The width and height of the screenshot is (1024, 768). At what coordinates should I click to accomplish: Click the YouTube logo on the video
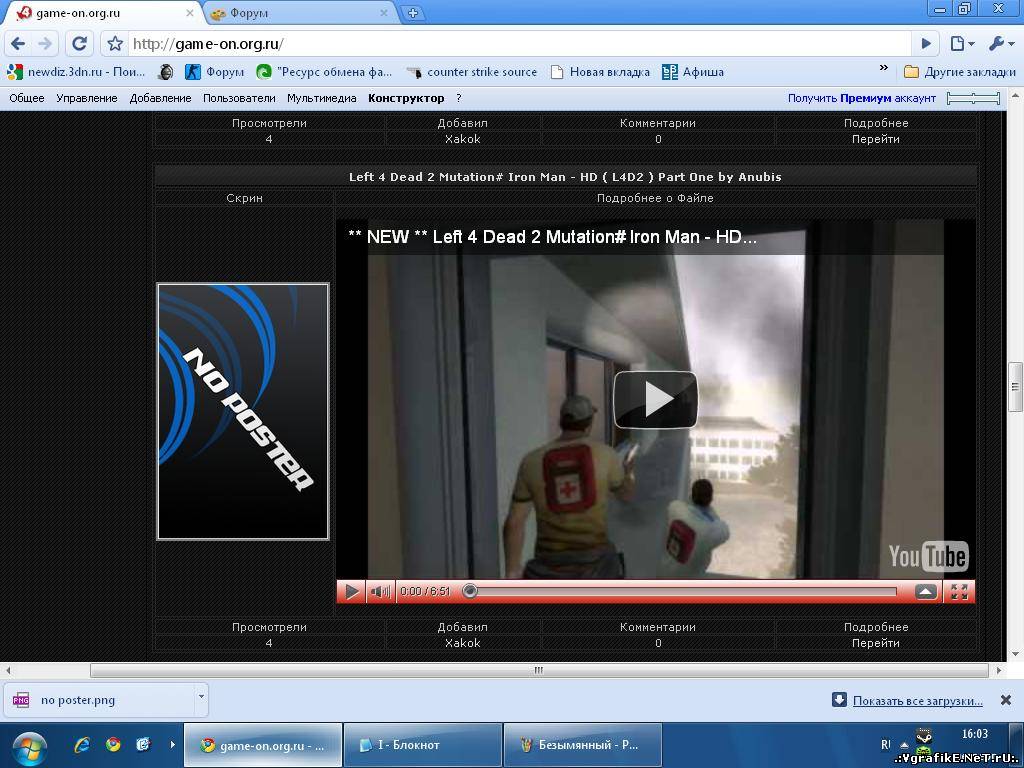[928, 556]
